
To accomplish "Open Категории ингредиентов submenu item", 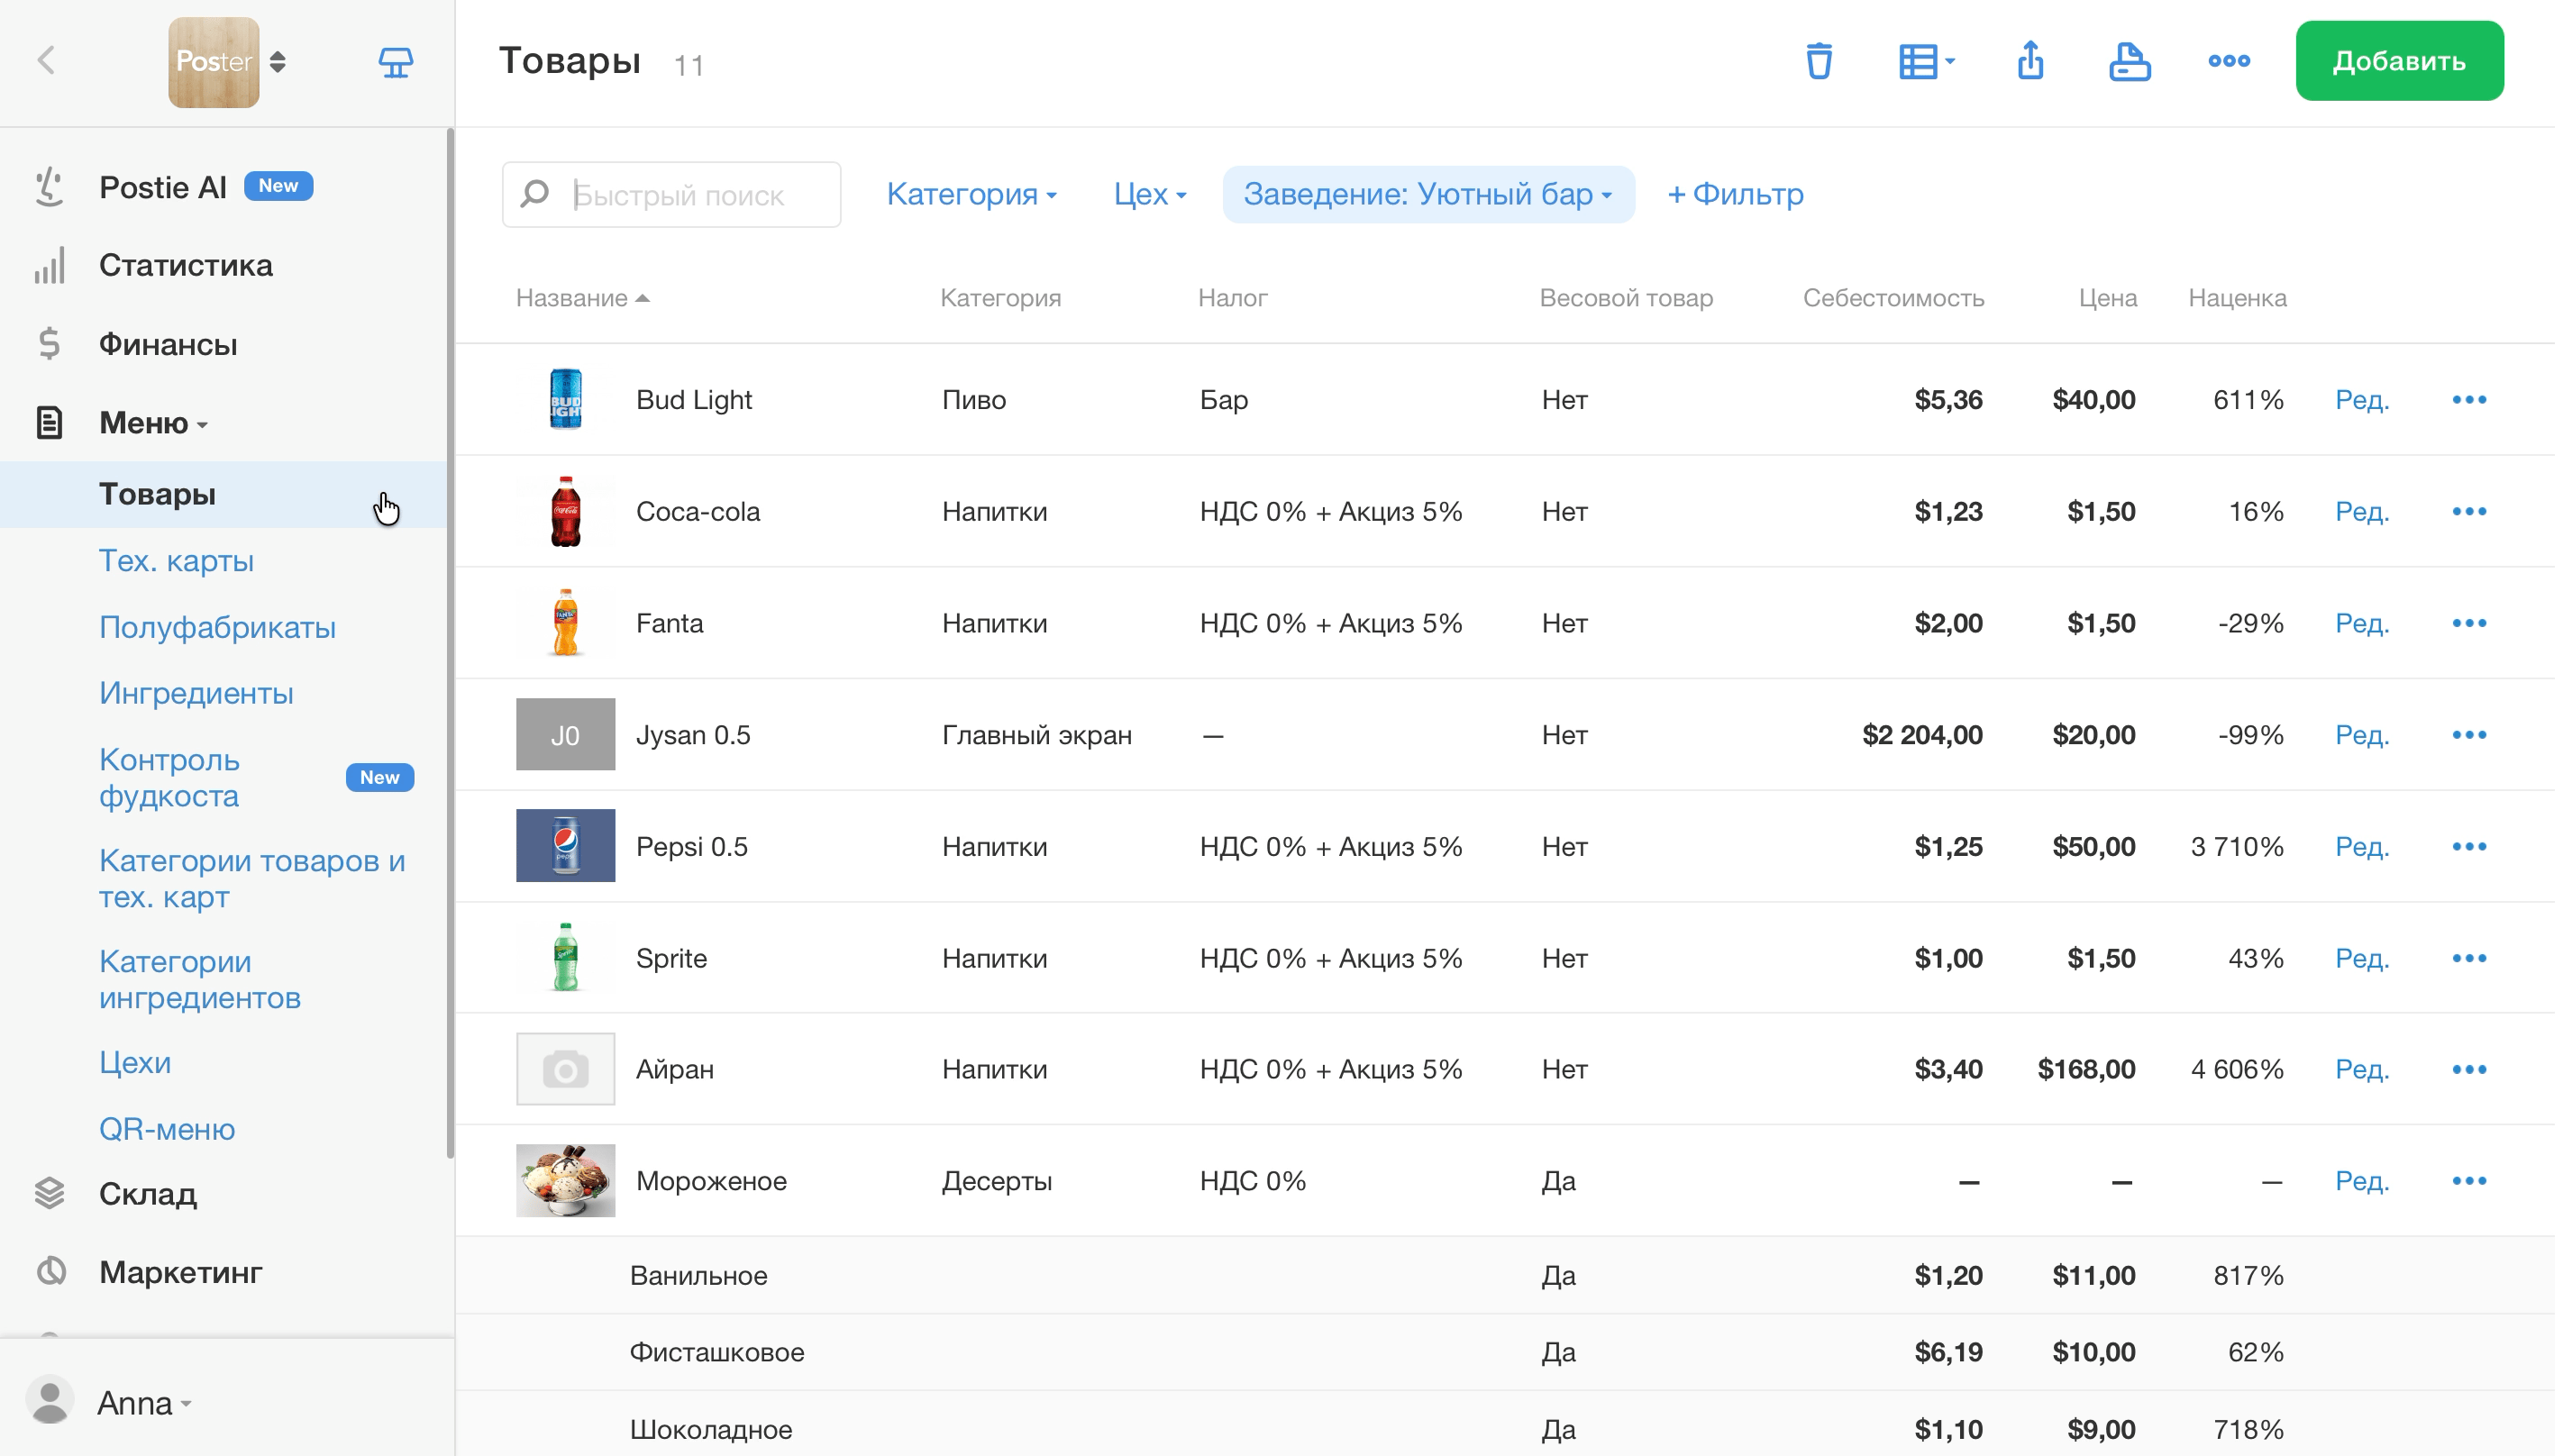I will tap(201, 981).
